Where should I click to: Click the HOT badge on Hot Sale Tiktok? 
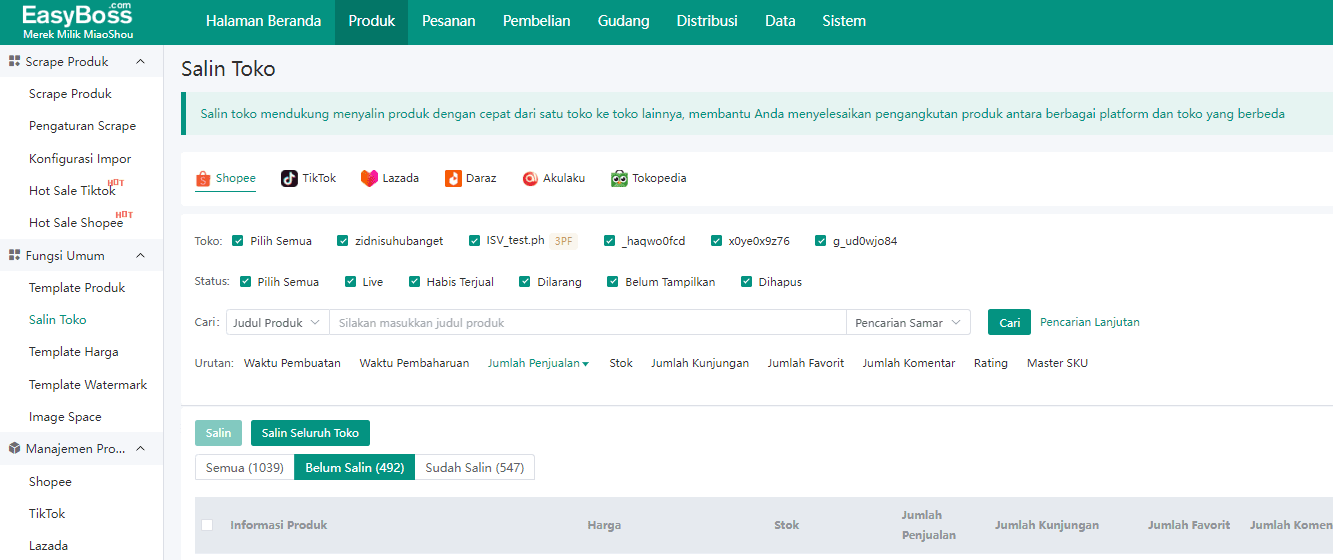pyautogui.click(x=116, y=183)
